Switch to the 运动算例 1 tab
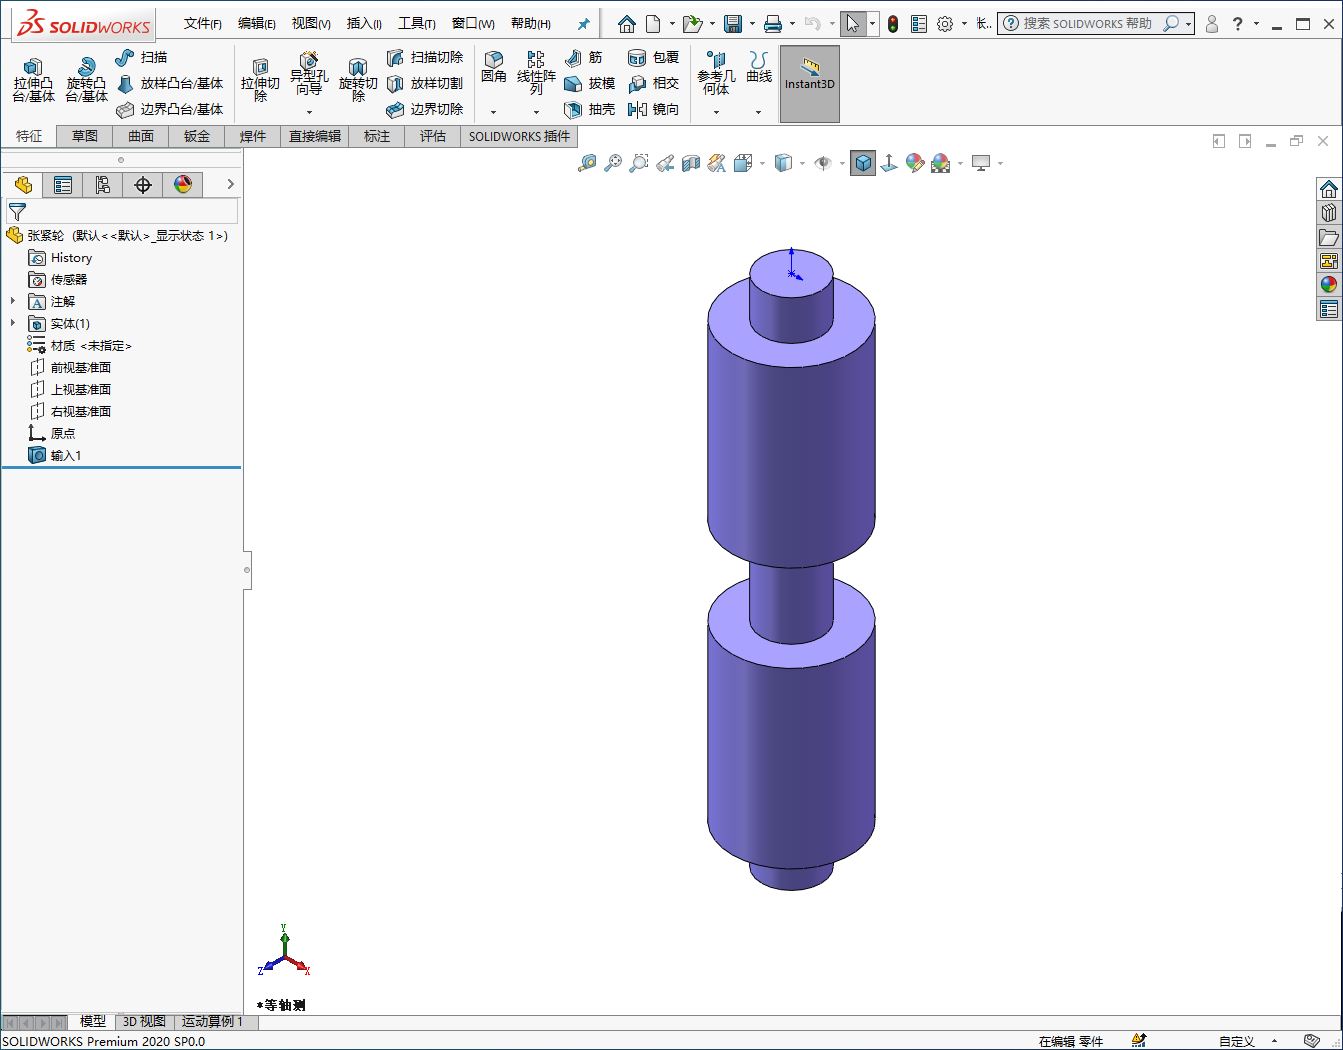Image resolution: width=1343 pixels, height=1050 pixels. click(x=212, y=1022)
